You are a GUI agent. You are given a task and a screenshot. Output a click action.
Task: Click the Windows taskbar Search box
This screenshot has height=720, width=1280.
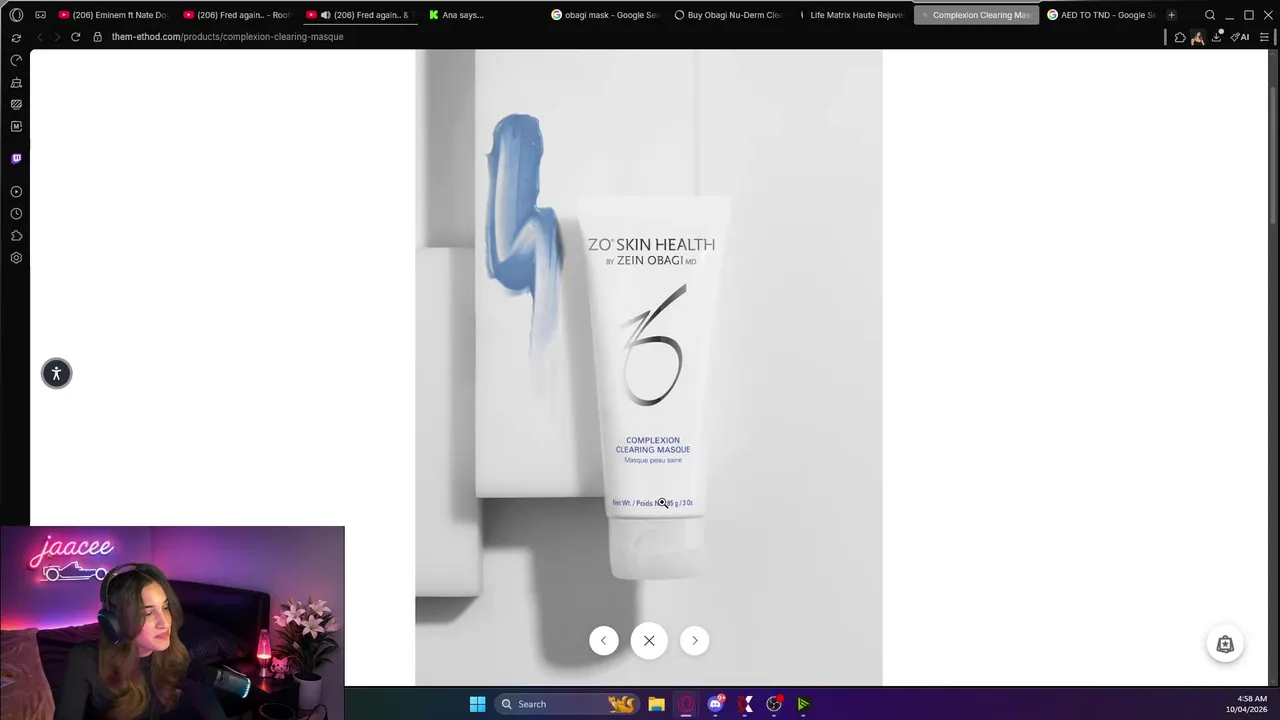pos(565,704)
